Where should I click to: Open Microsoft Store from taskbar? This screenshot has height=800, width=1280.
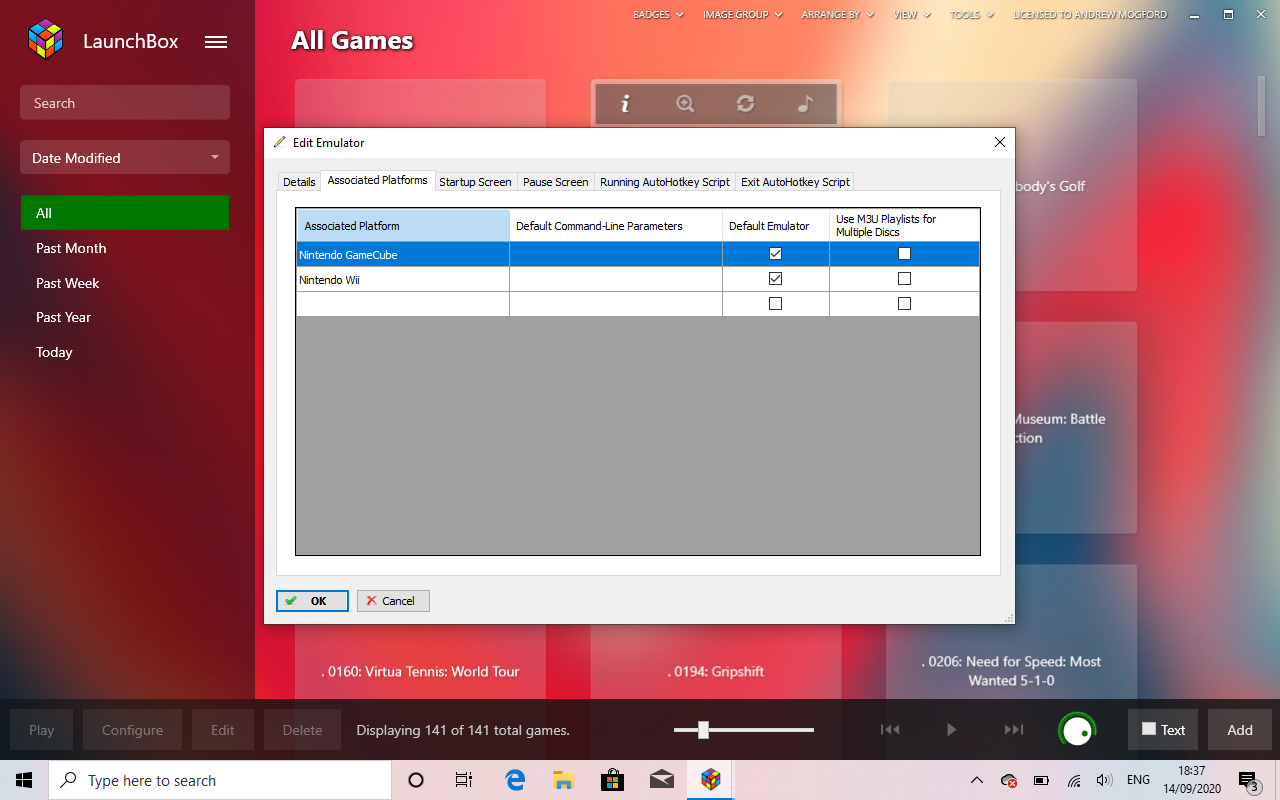[x=612, y=780]
